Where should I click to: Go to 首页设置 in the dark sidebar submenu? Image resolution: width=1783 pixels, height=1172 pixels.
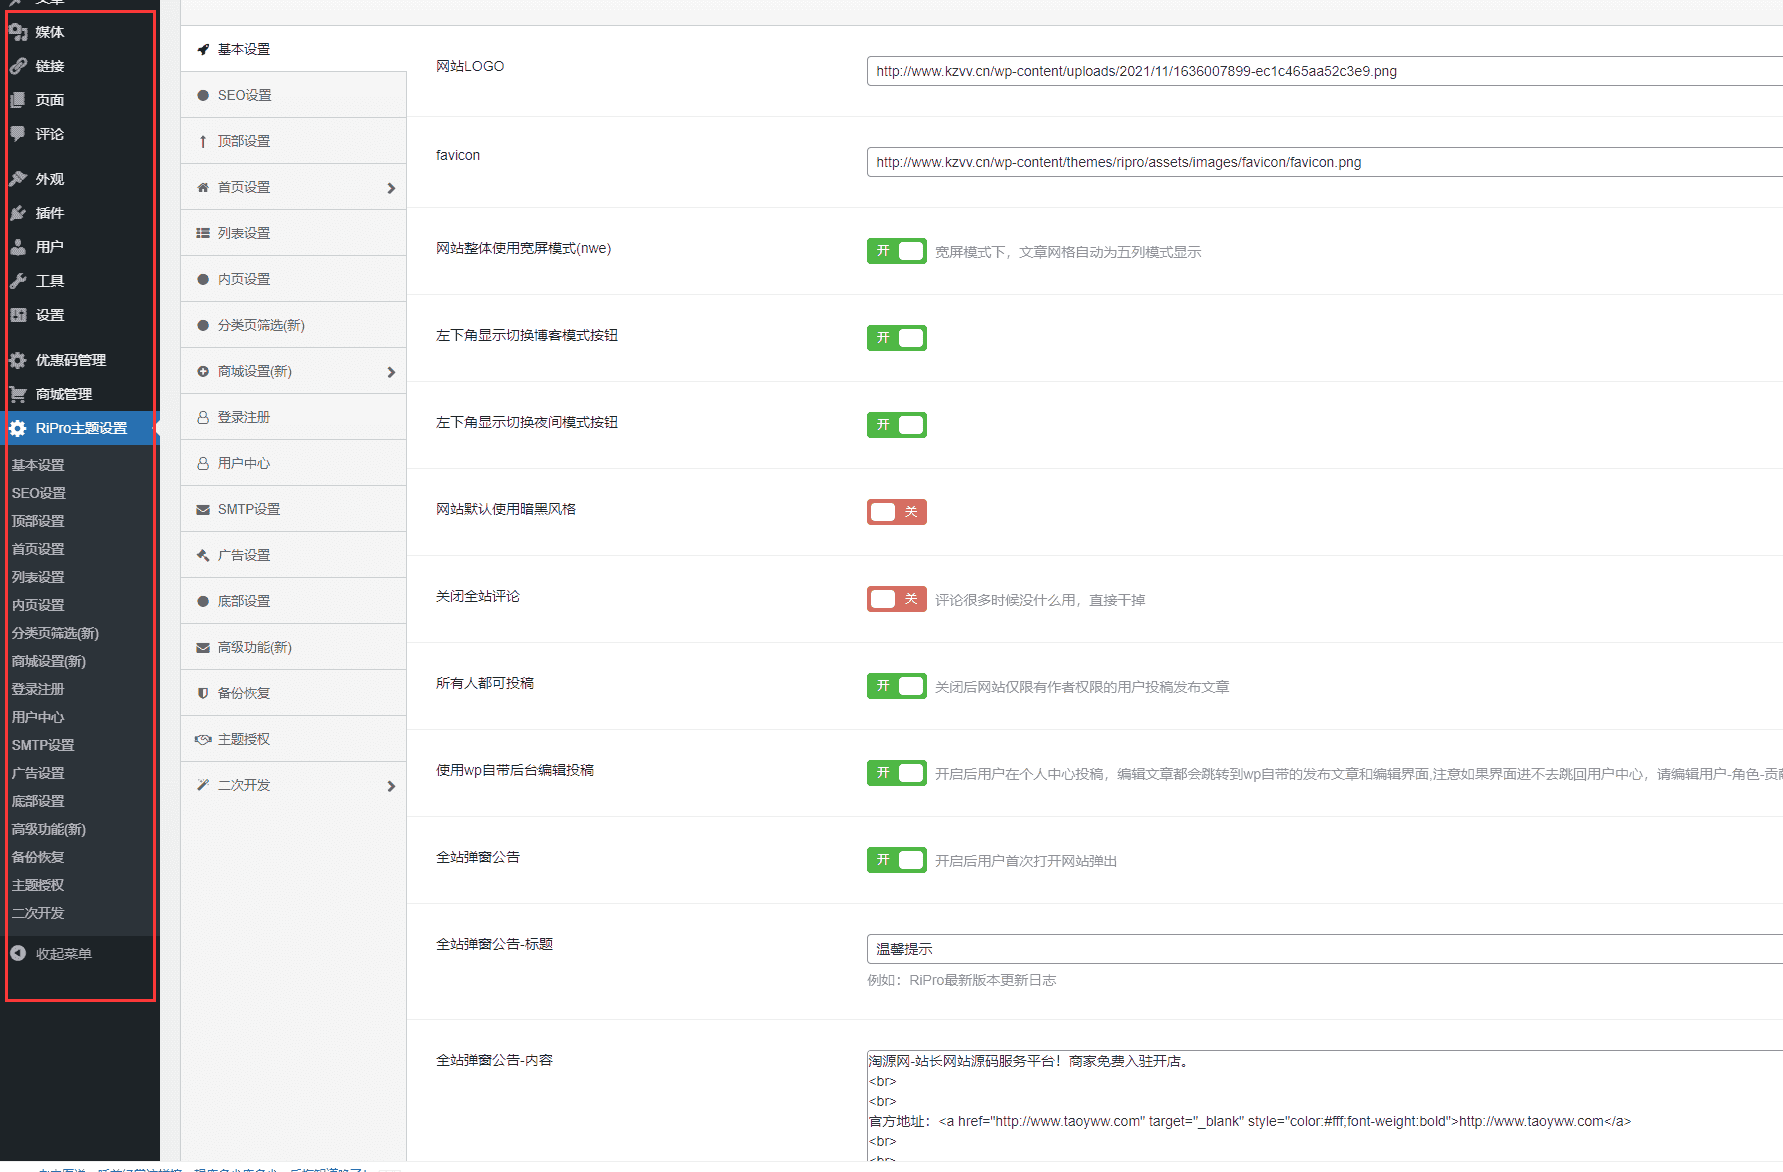tap(38, 549)
